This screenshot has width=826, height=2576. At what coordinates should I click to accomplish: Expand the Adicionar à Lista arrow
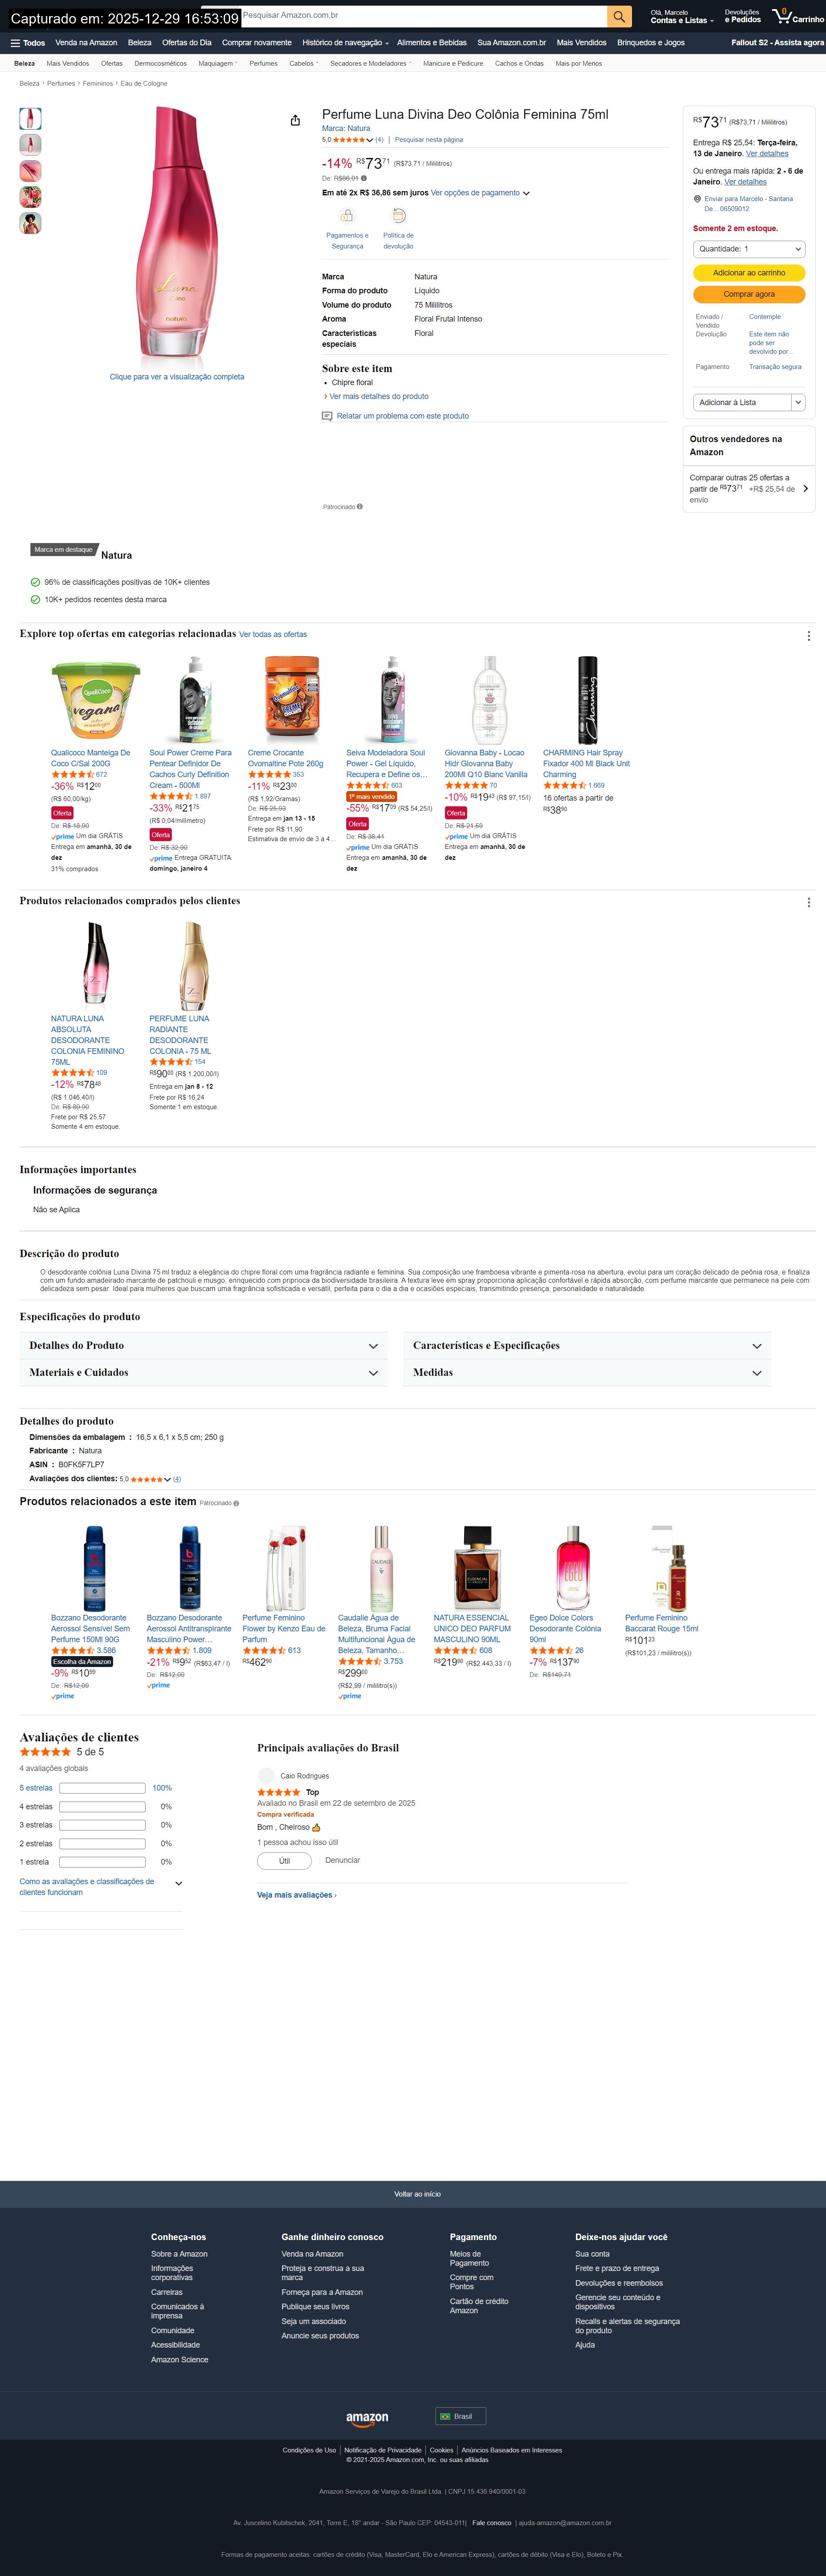[798, 402]
